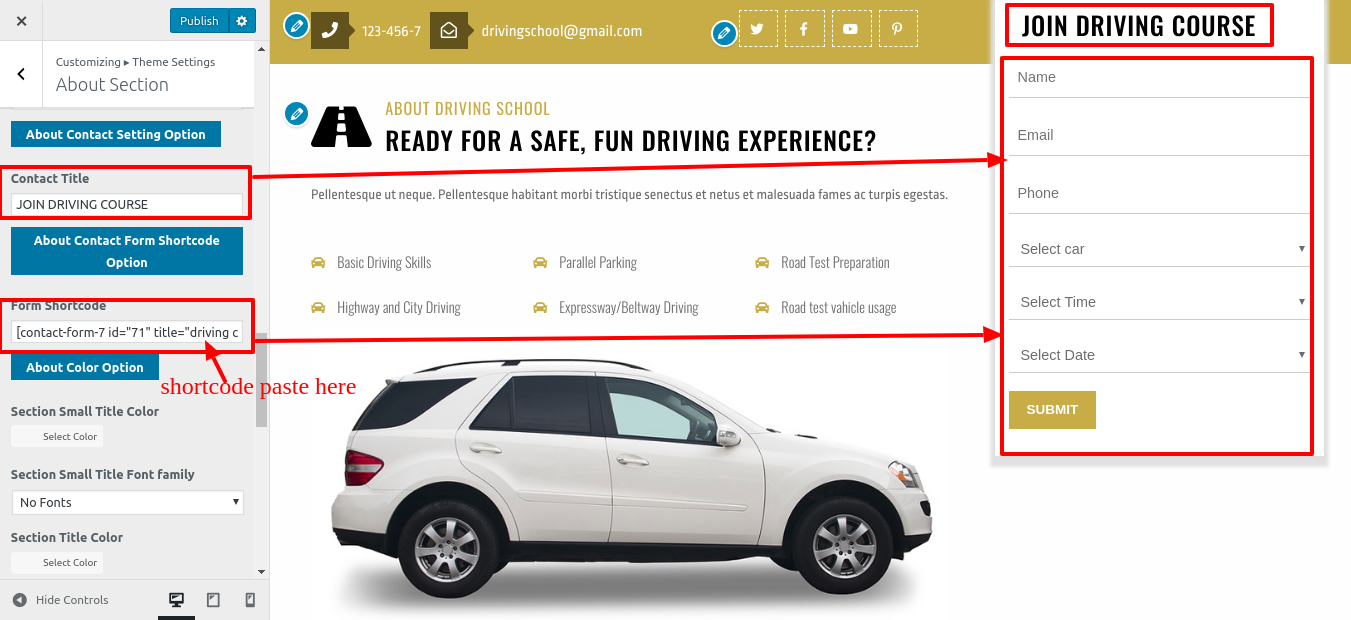Click the Form Shortcode input field
The height and width of the screenshot is (620, 1351).
(x=128, y=332)
